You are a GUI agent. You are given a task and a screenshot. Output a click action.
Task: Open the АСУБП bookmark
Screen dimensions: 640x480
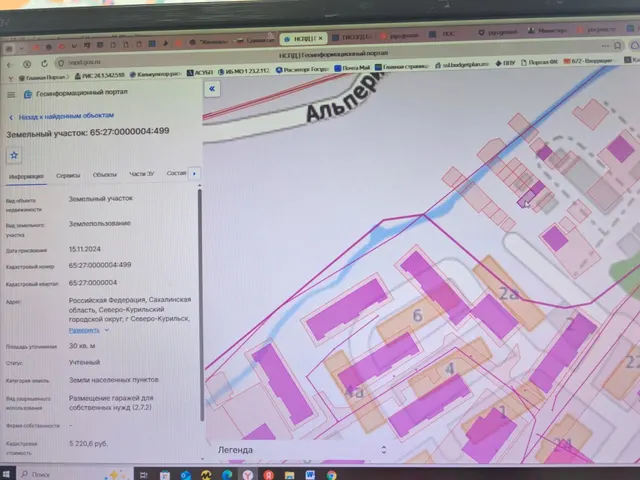tap(200, 72)
